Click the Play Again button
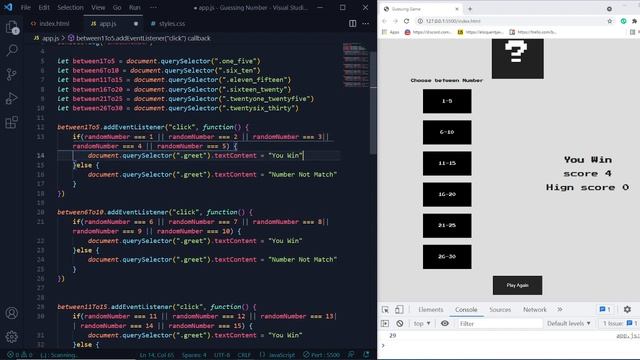640x360 pixels. coord(518,285)
